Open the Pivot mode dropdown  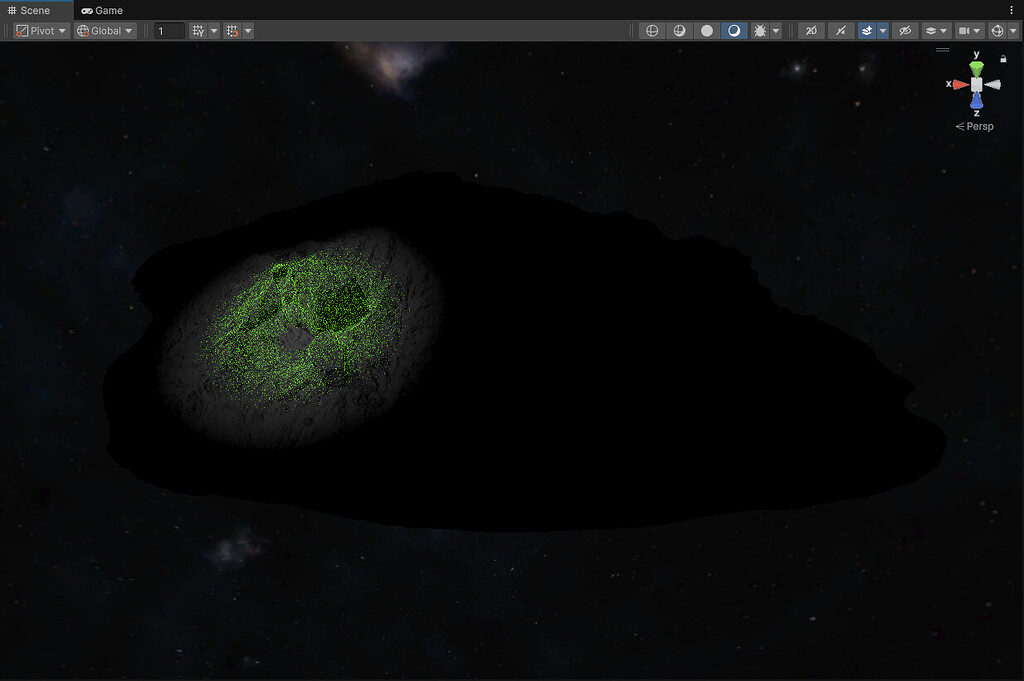[x=40, y=30]
